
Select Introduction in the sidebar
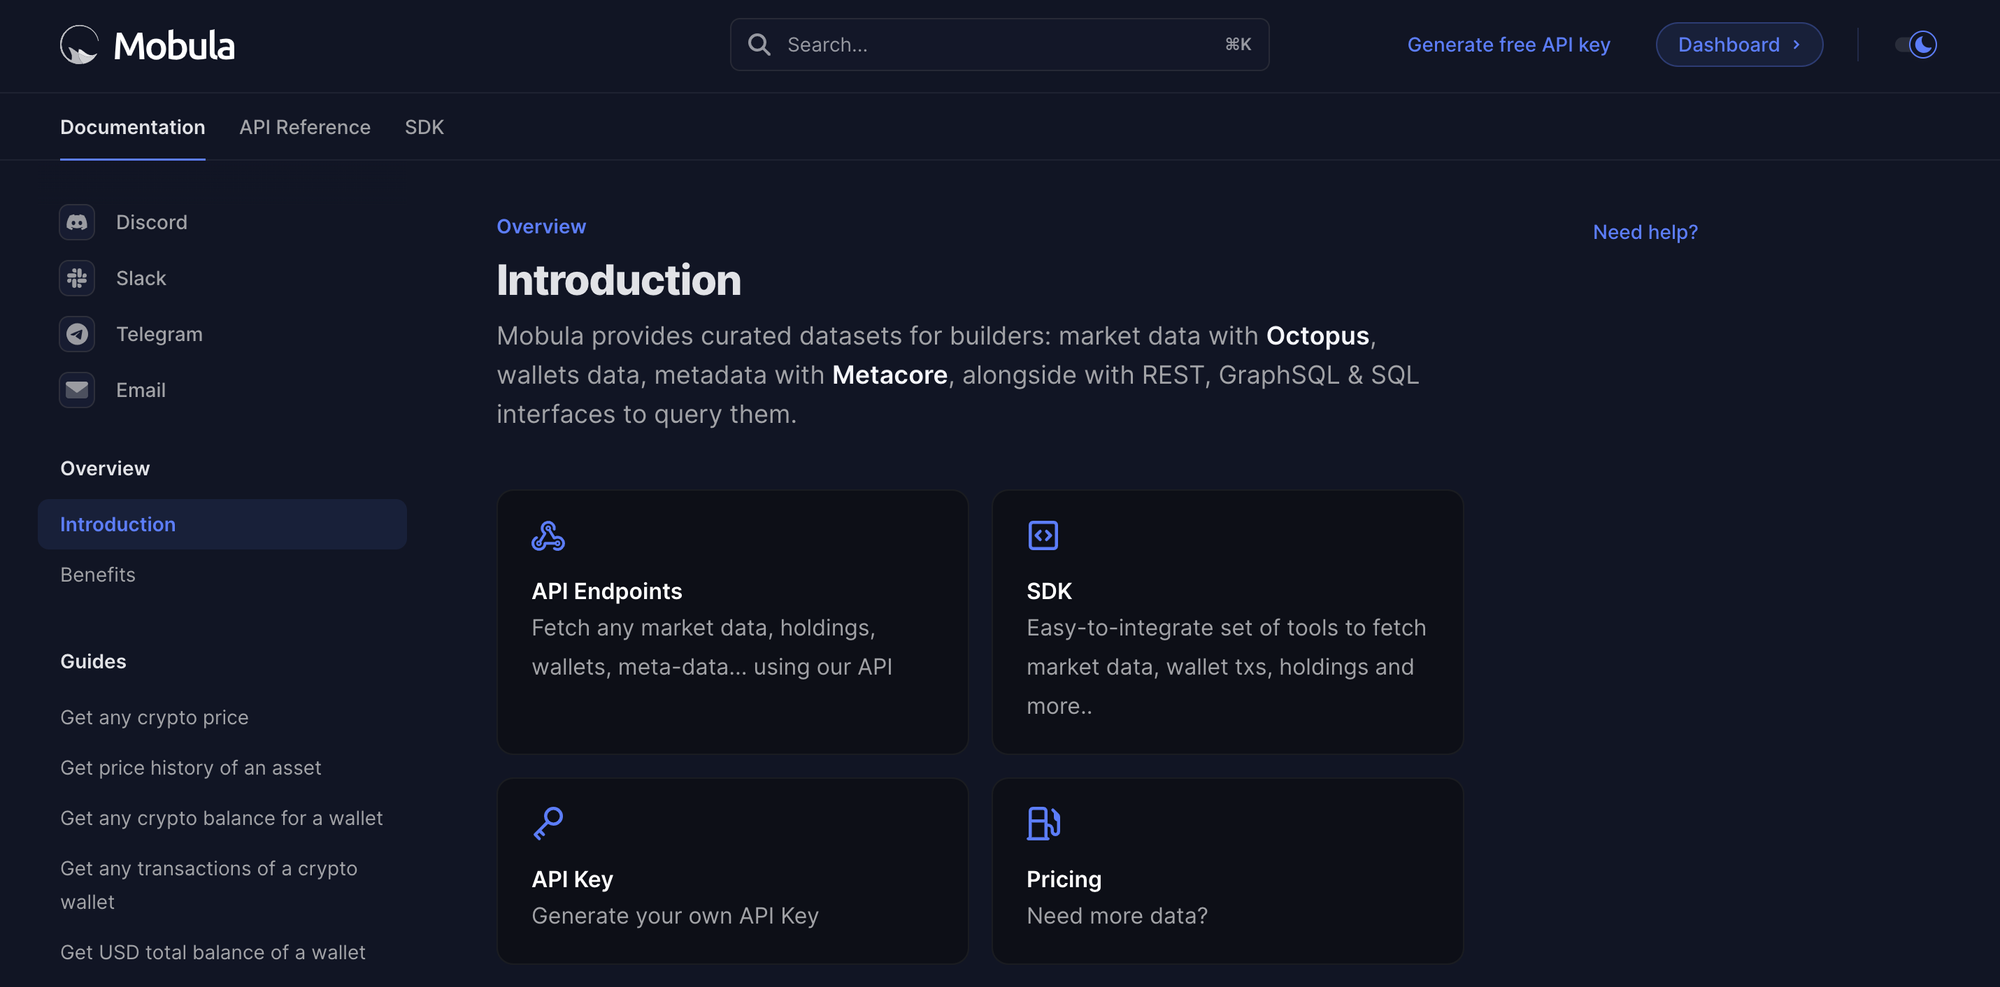(x=222, y=524)
